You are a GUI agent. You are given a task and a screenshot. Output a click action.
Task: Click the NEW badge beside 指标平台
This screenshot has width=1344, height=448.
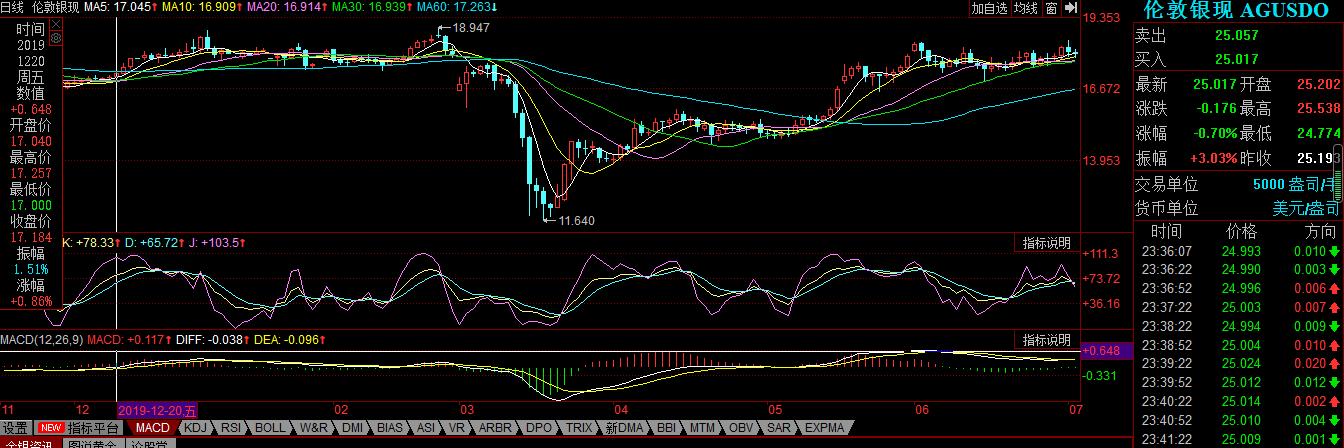pyautogui.click(x=50, y=428)
